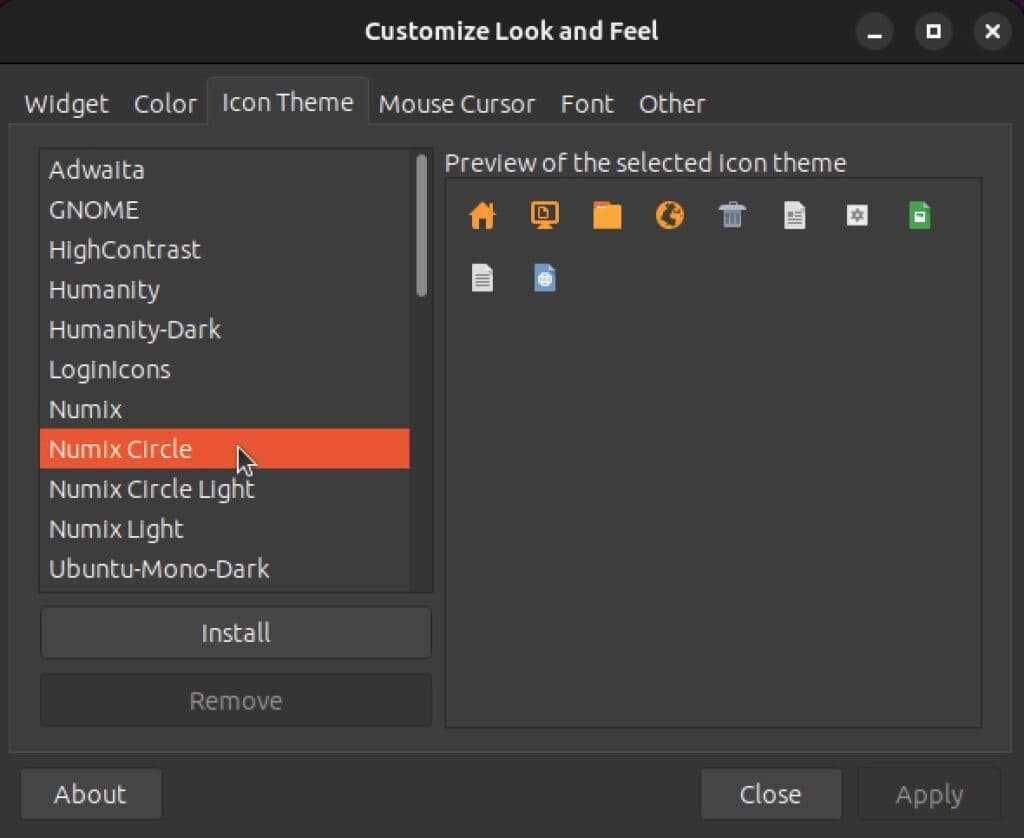1024x838 pixels.
Task: Select the plain Numix icon theme
Action: tap(225, 409)
